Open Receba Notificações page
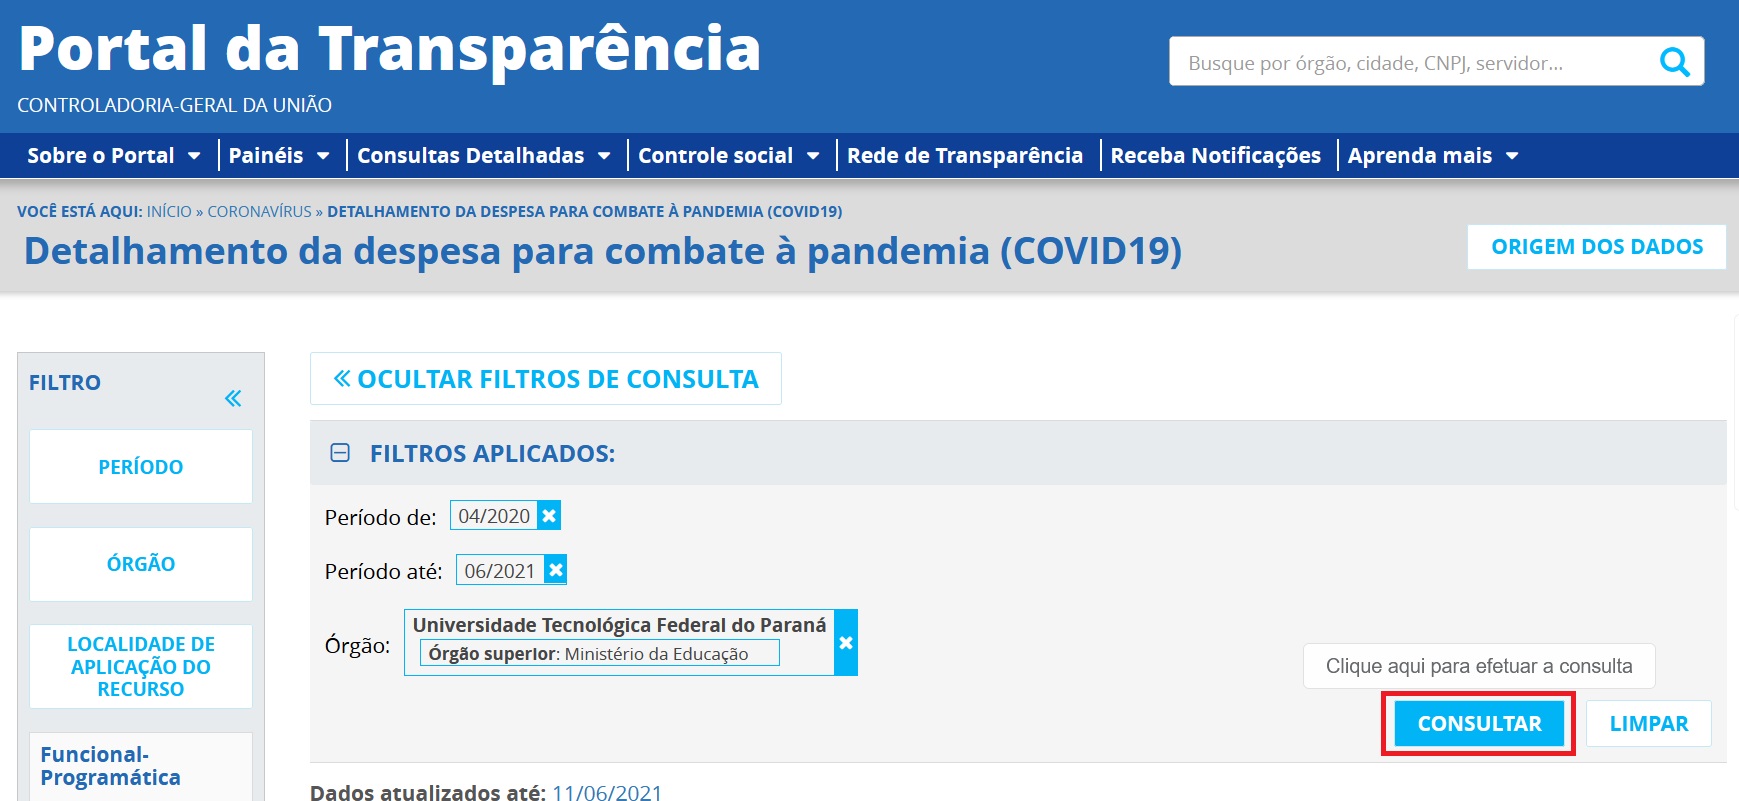This screenshot has height=801, width=1739. point(1215,156)
